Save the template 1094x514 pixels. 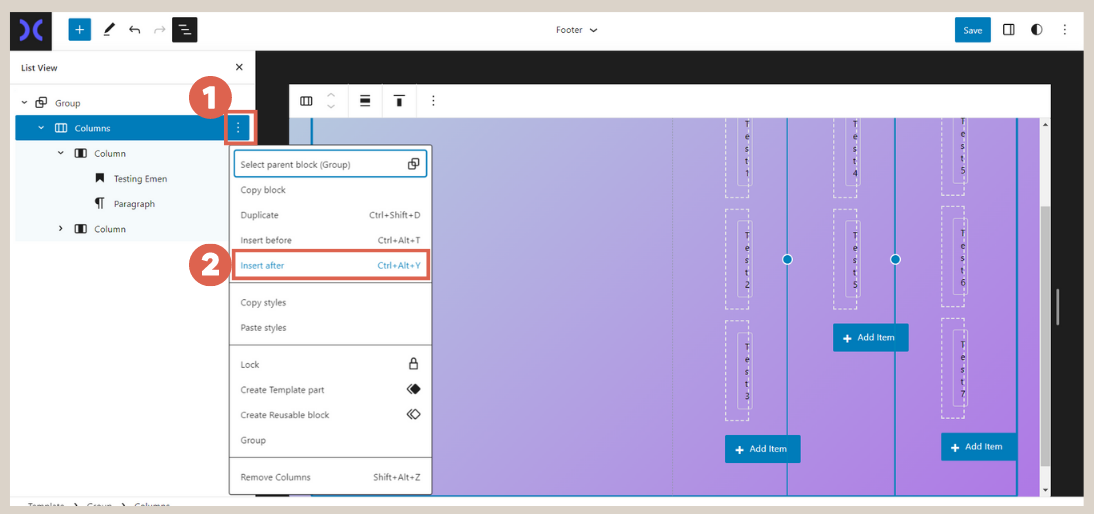[x=973, y=30]
